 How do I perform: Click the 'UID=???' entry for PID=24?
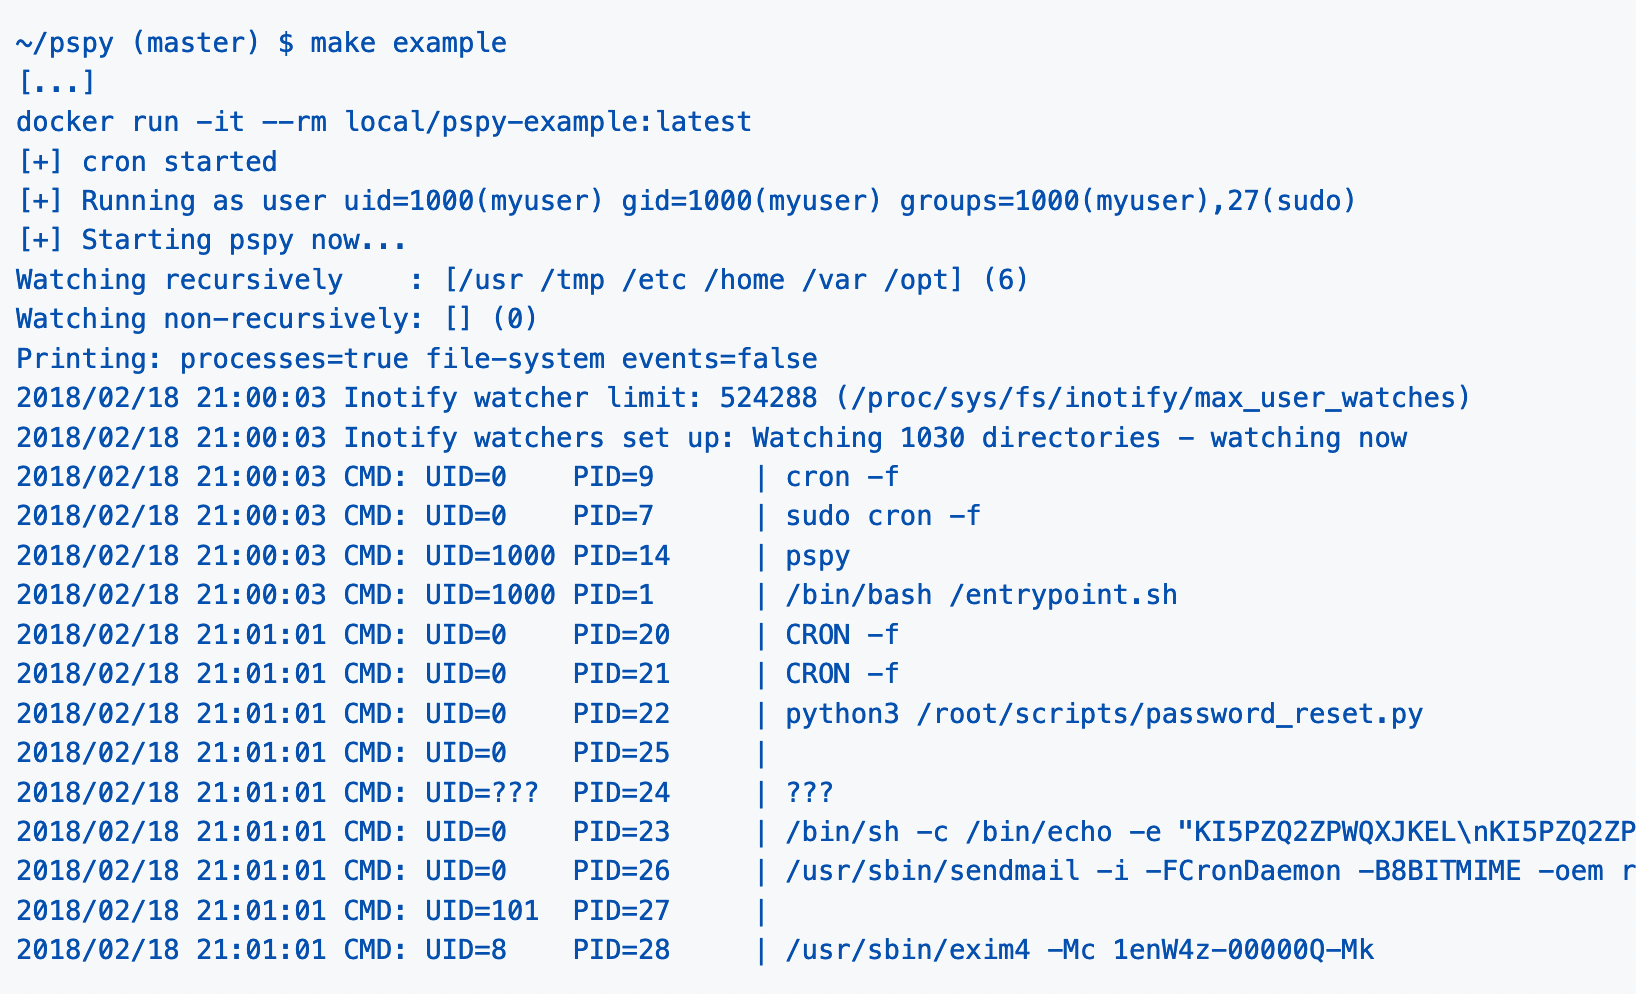click(482, 793)
